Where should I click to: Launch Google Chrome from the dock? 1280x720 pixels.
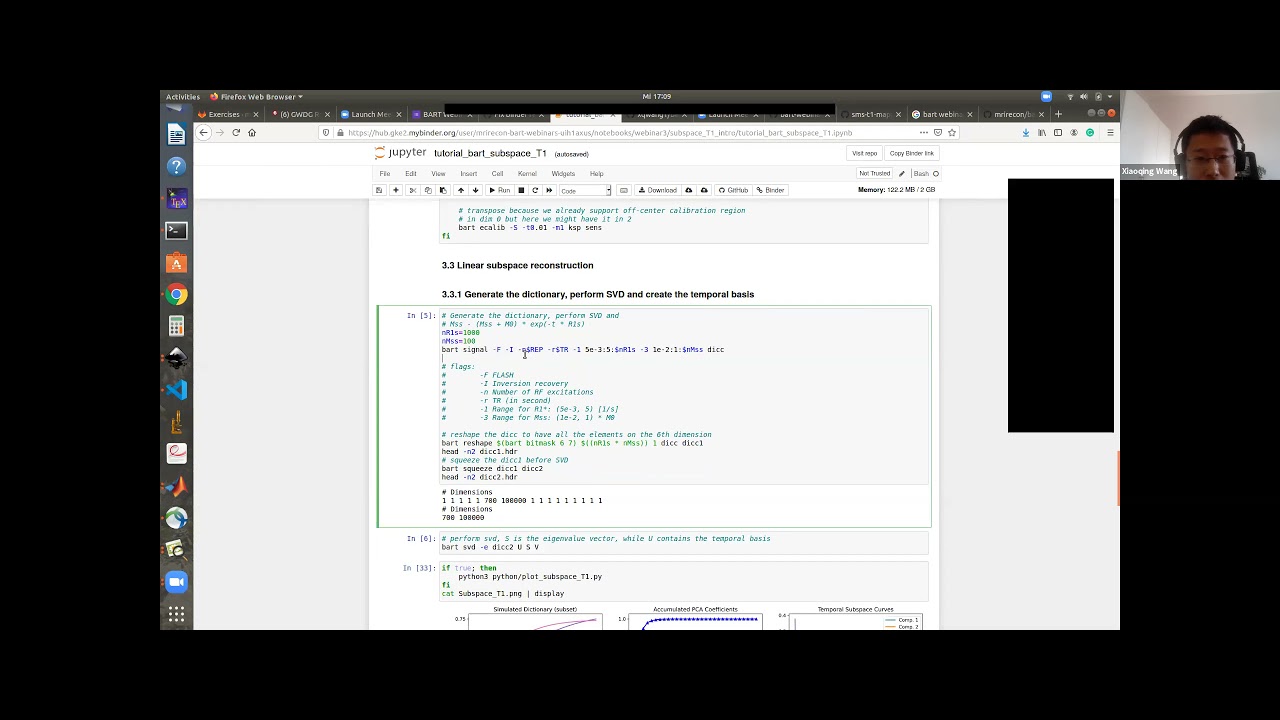point(176,294)
